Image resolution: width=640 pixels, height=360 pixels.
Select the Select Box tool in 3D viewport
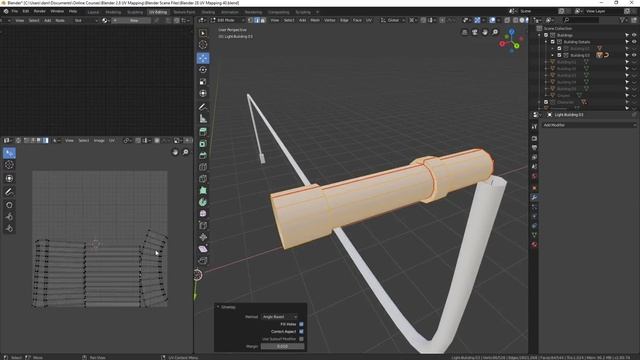coord(203,33)
